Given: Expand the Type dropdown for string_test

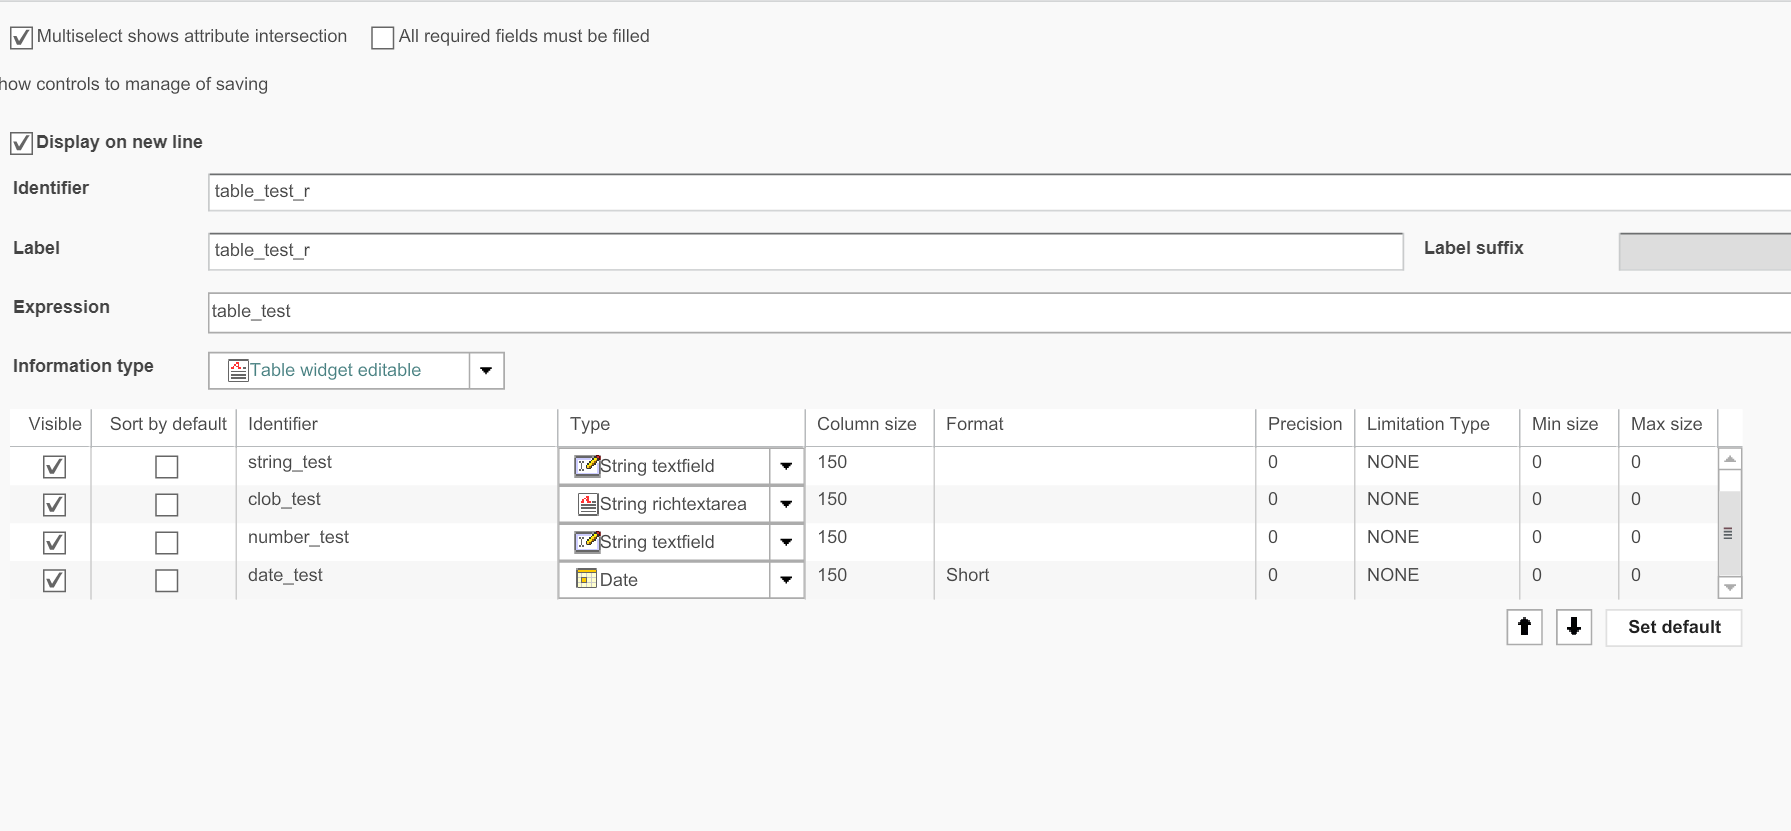Looking at the screenshot, I should 786,466.
